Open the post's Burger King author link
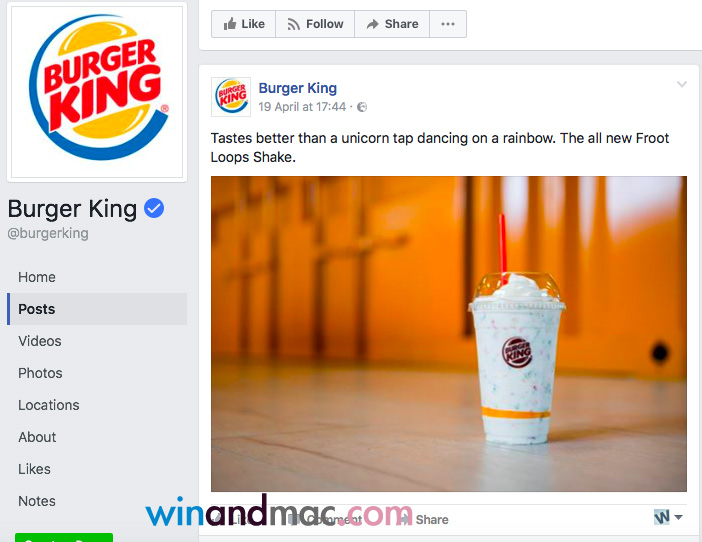Screen dimensions: 702x542 (x=298, y=88)
